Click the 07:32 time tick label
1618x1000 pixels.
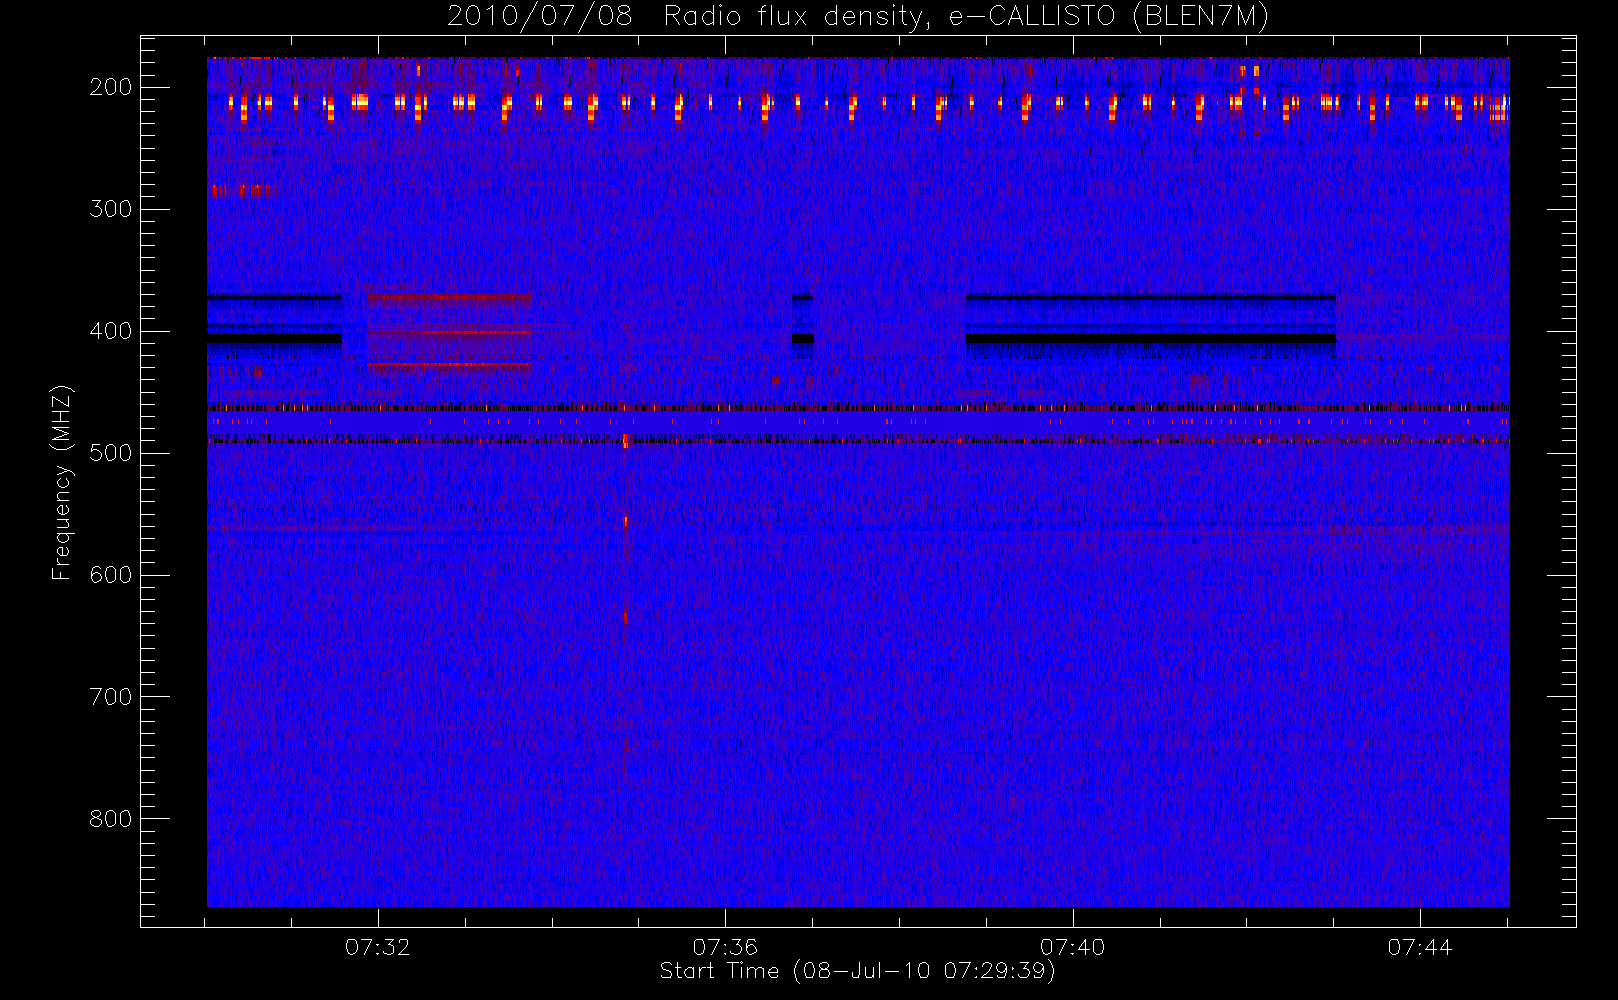[x=378, y=947]
